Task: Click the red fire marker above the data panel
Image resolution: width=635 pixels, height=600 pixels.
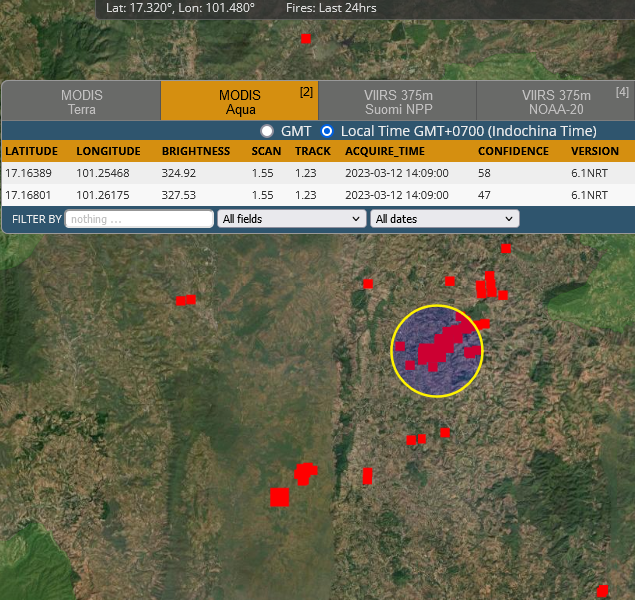Action: 306,39
